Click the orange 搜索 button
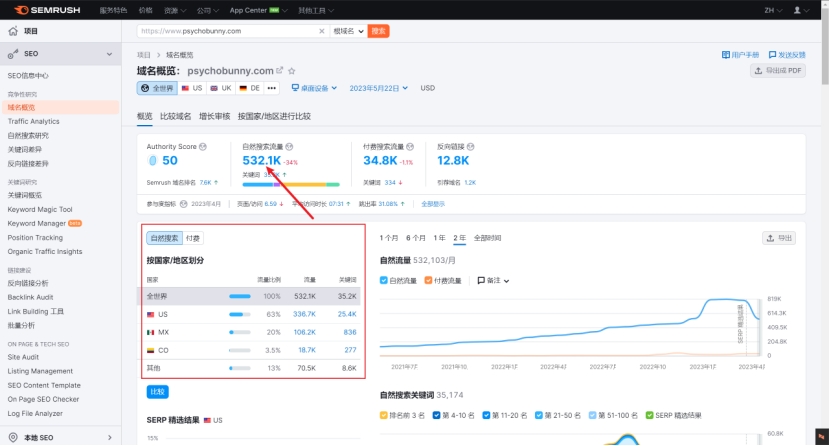Screen dimensions: 830x446 click(x=378, y=31)
